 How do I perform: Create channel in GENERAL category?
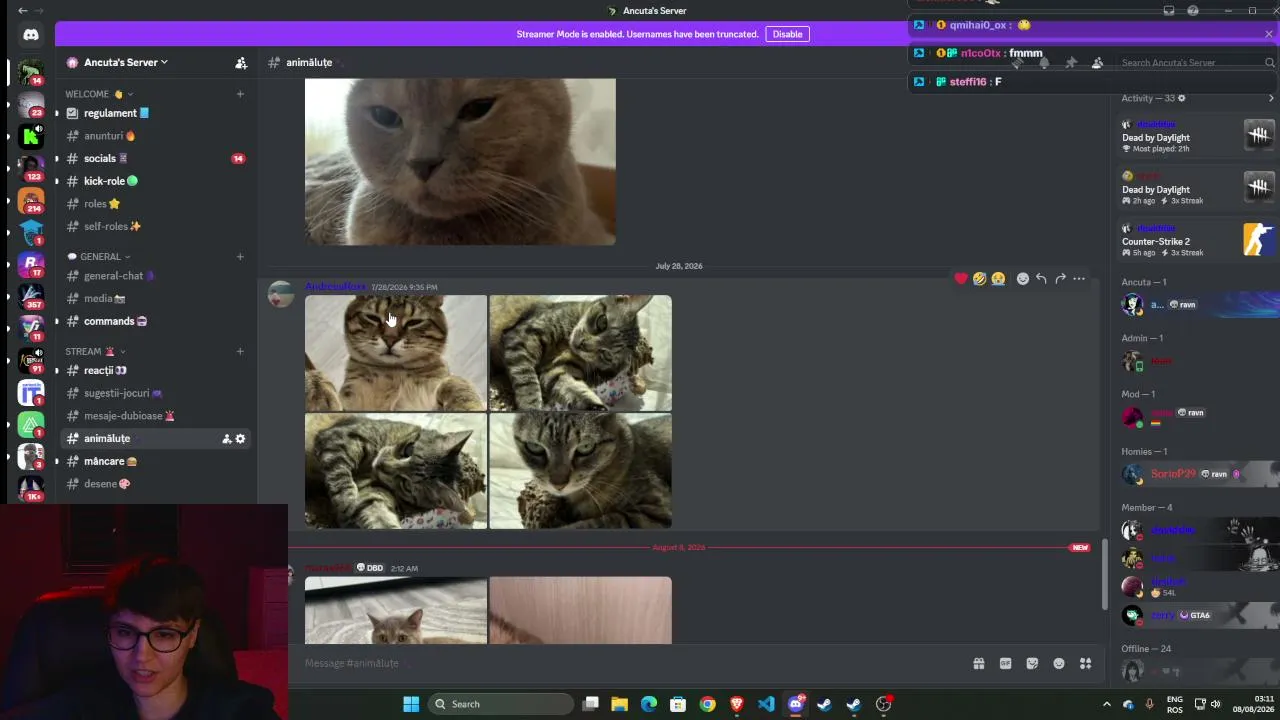pos(240,256)
